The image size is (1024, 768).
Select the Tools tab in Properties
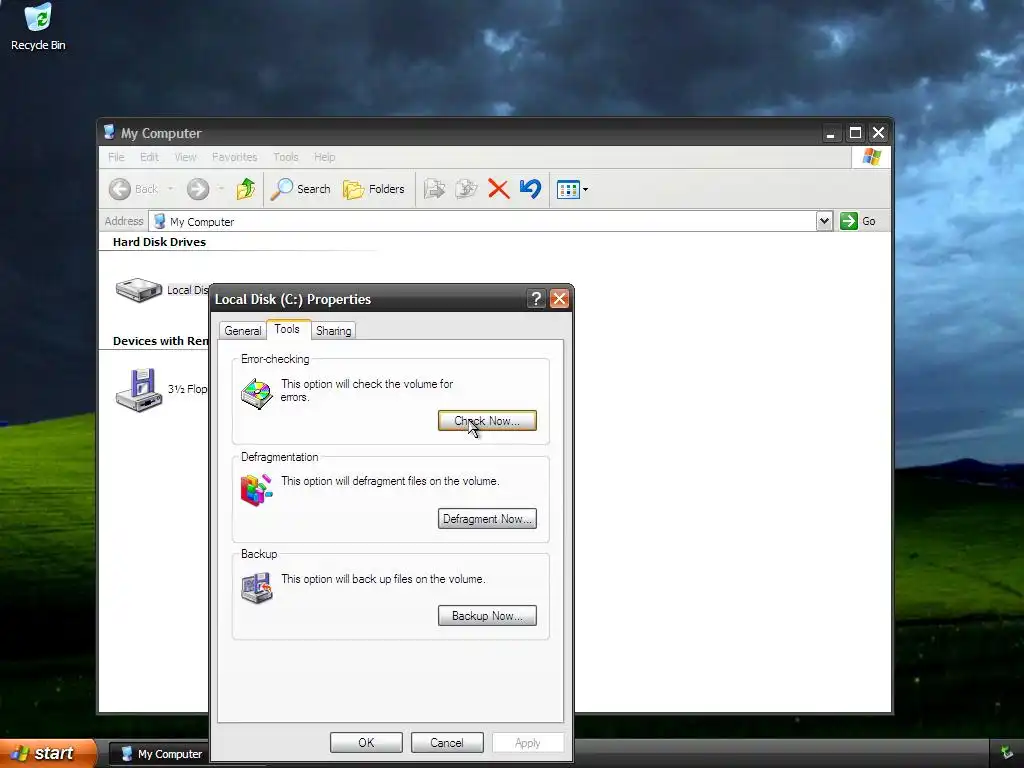coord(287,329)
